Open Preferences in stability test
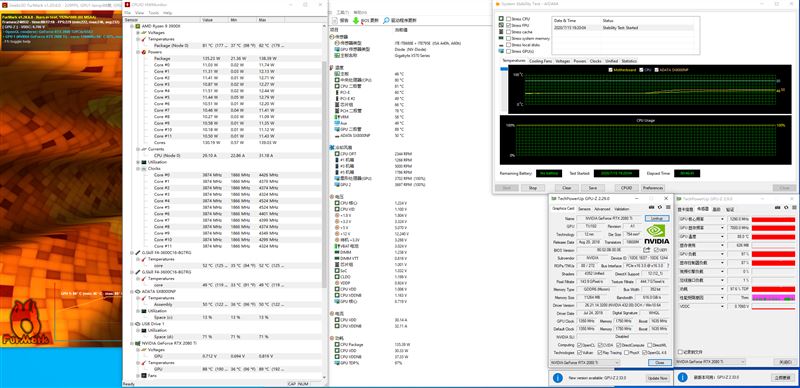Screen dimensions: 800x388 [653, 188]
